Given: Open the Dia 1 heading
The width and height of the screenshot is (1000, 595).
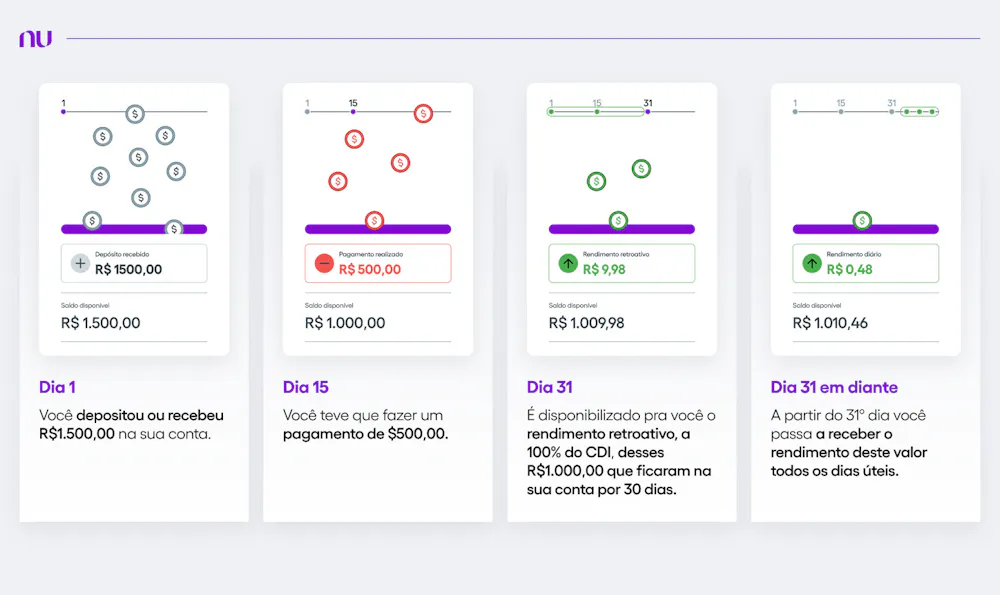Looking at the screenshot, I should 58,387.
